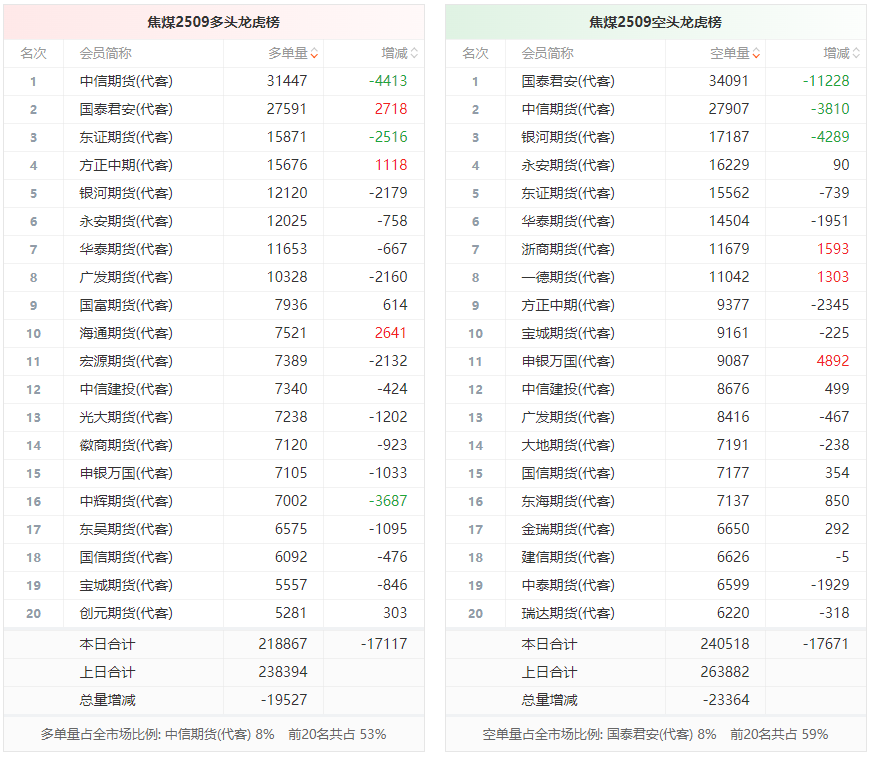Select 中泰期货(代客) row name

568,585
